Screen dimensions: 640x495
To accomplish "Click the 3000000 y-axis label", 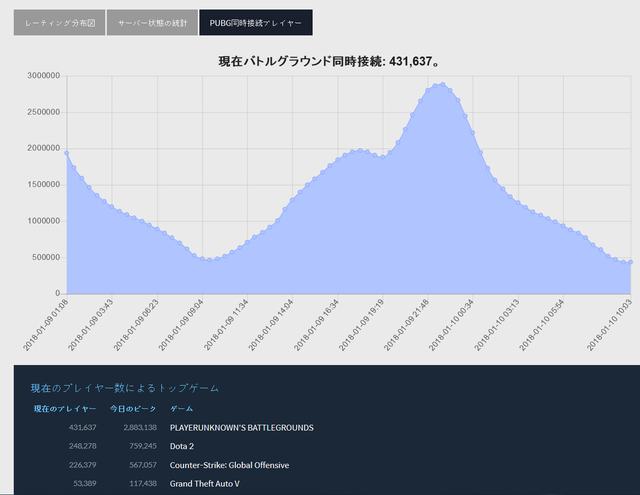I will (x=44, y=75).
